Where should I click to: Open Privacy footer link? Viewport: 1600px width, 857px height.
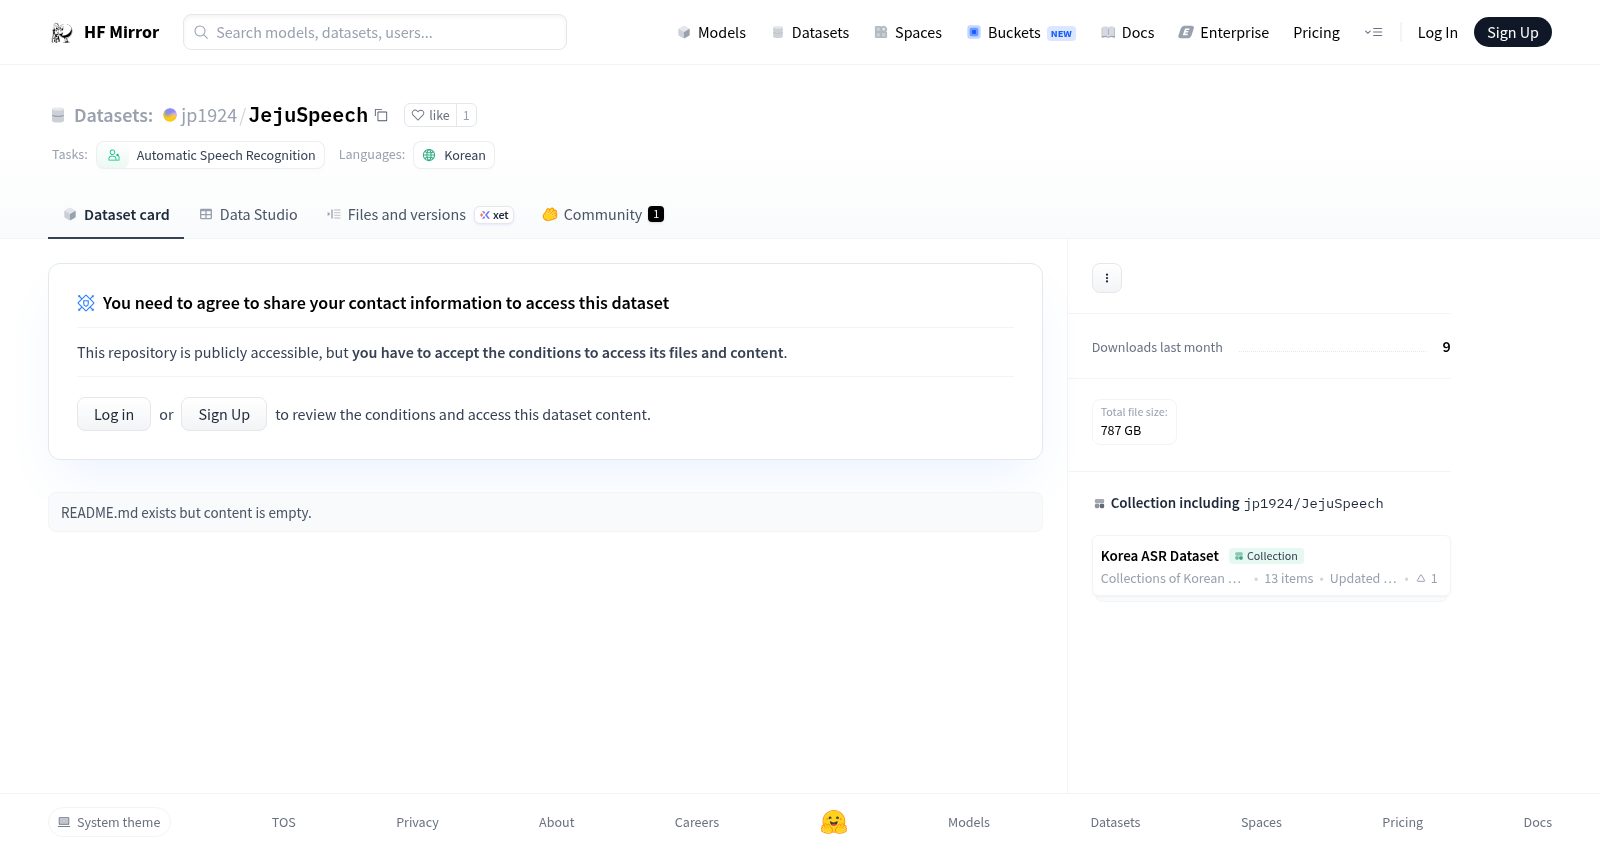pos(417,822)
